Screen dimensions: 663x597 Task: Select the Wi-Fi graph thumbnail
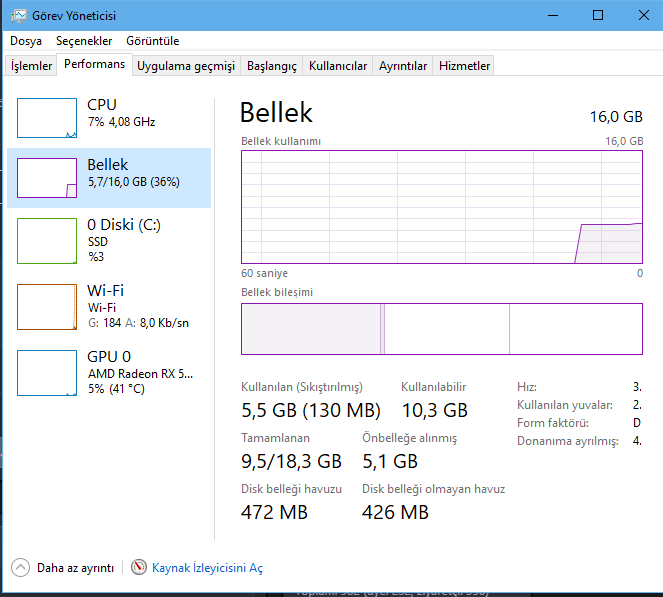(47, 306)
